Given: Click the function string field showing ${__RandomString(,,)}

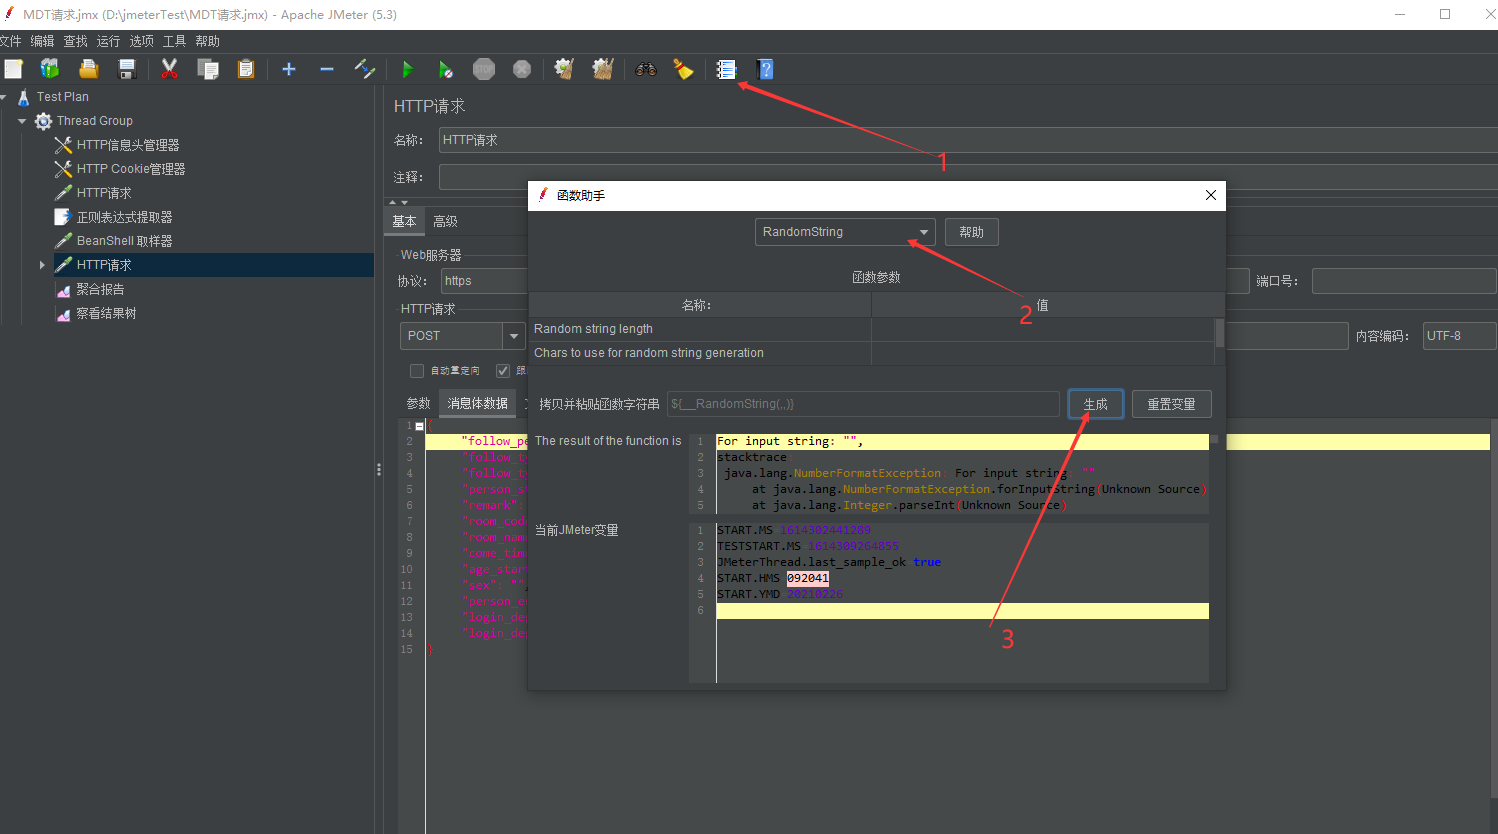Looking at the screenshot, I should tap(863, 404).
